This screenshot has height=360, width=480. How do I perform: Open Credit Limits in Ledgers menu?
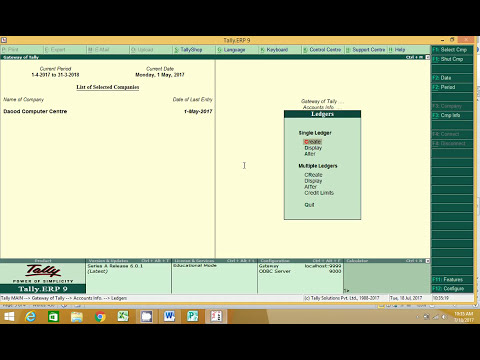coord(319,193)
